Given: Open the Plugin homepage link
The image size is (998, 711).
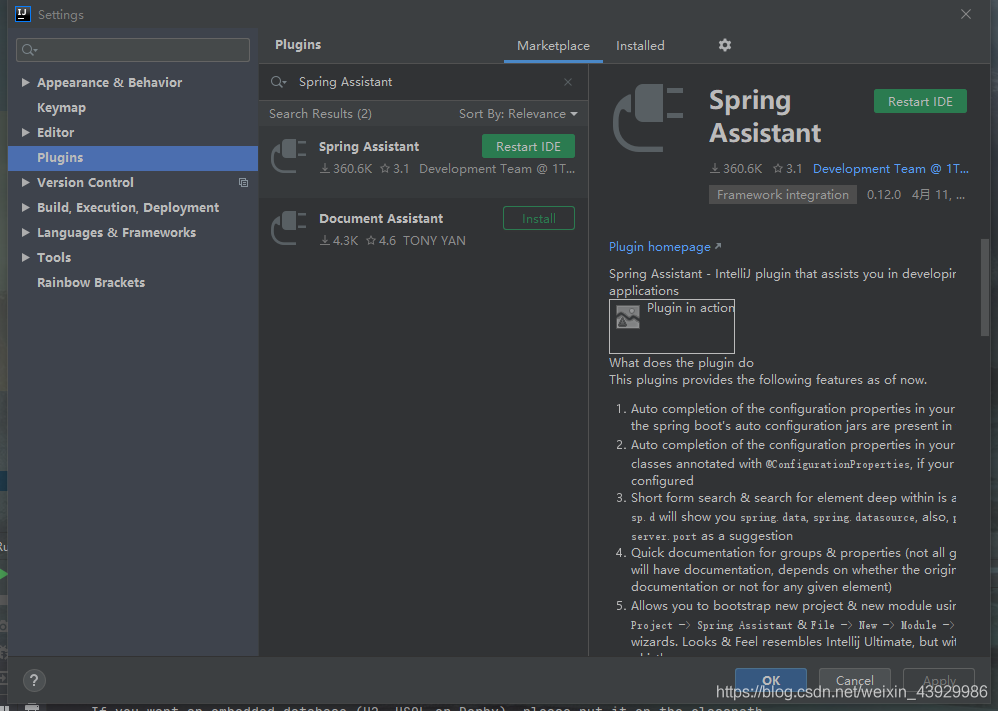Looking at the screenshot, I should point(665,247).
